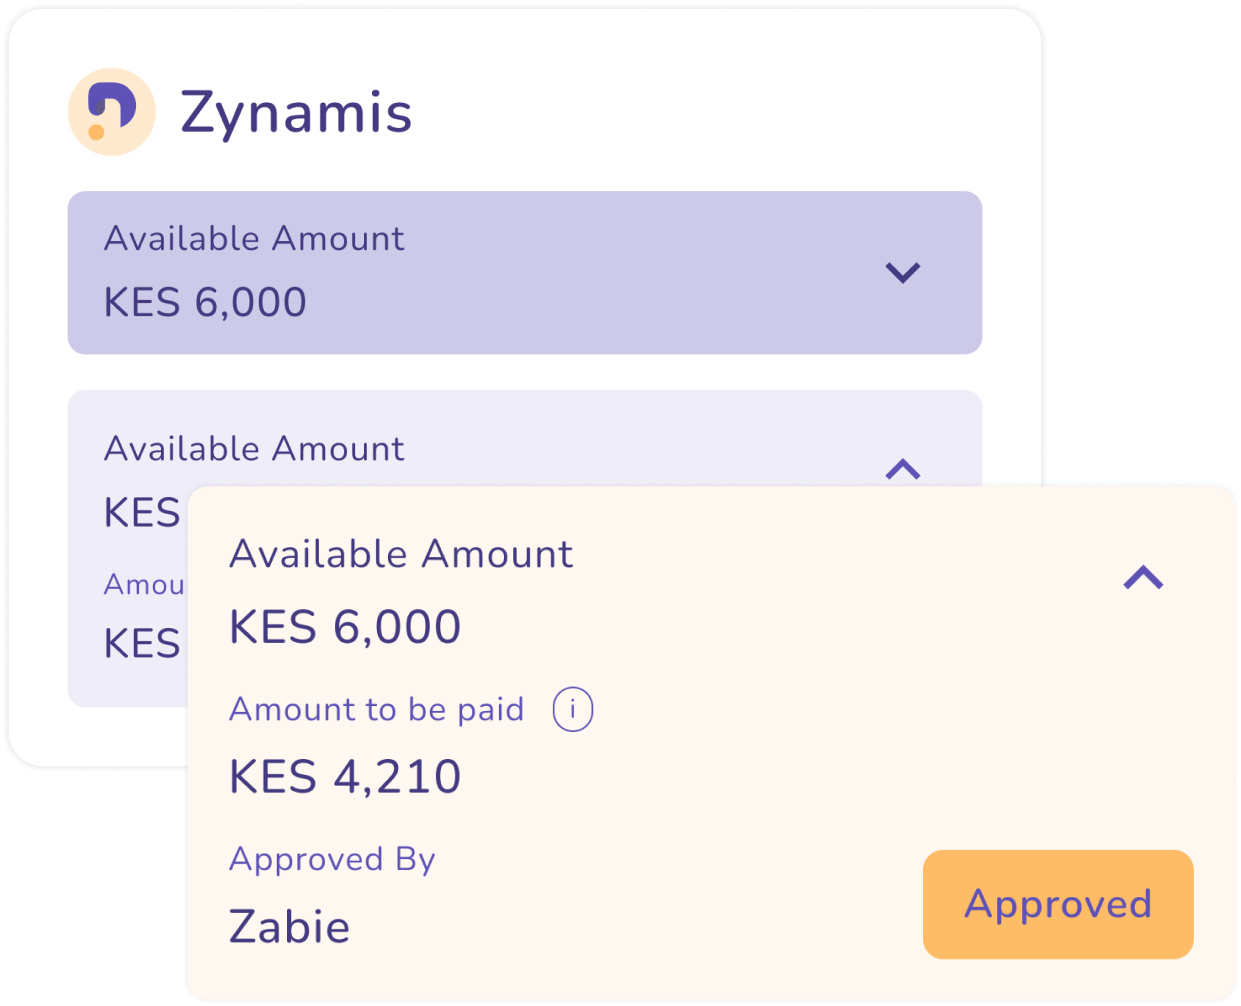Click the KES text above the "Amou" label

(142, 513)
